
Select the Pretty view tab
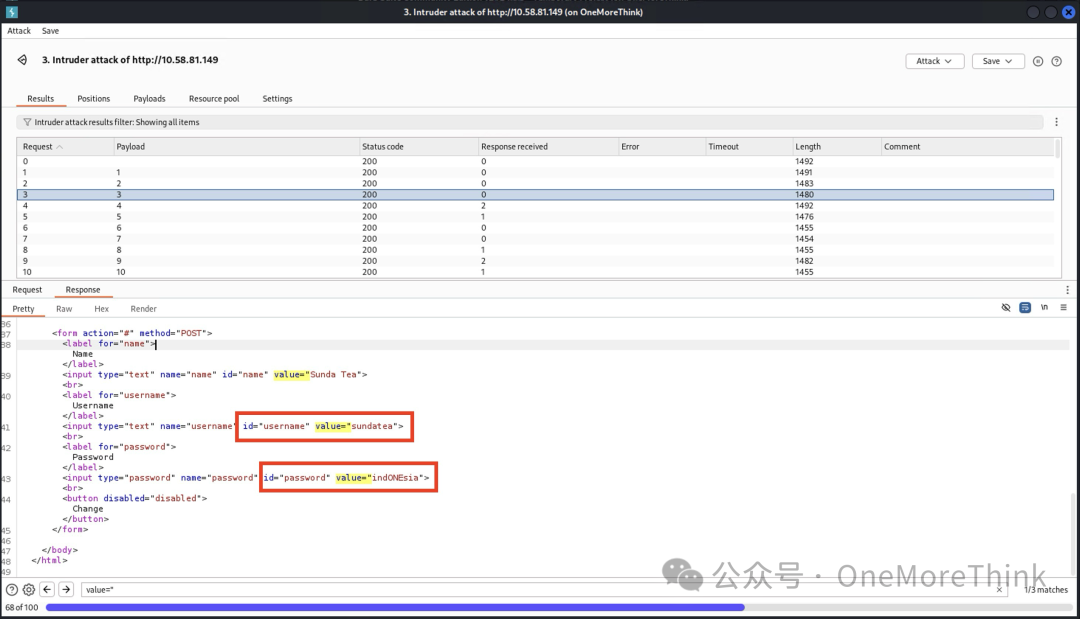[x=23, y=308]
